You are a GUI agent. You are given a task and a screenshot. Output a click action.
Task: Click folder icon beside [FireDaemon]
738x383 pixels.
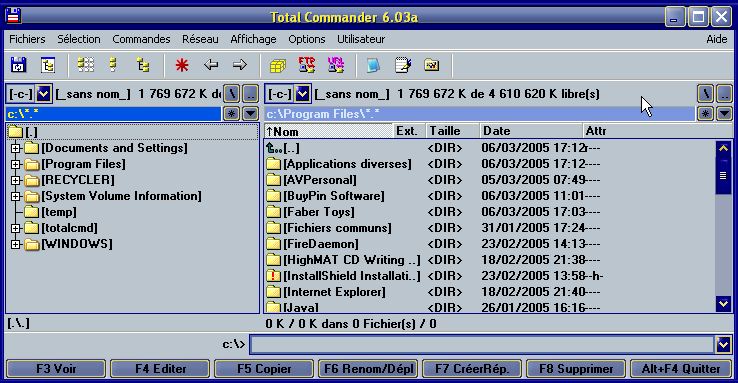tap(273, 244)
